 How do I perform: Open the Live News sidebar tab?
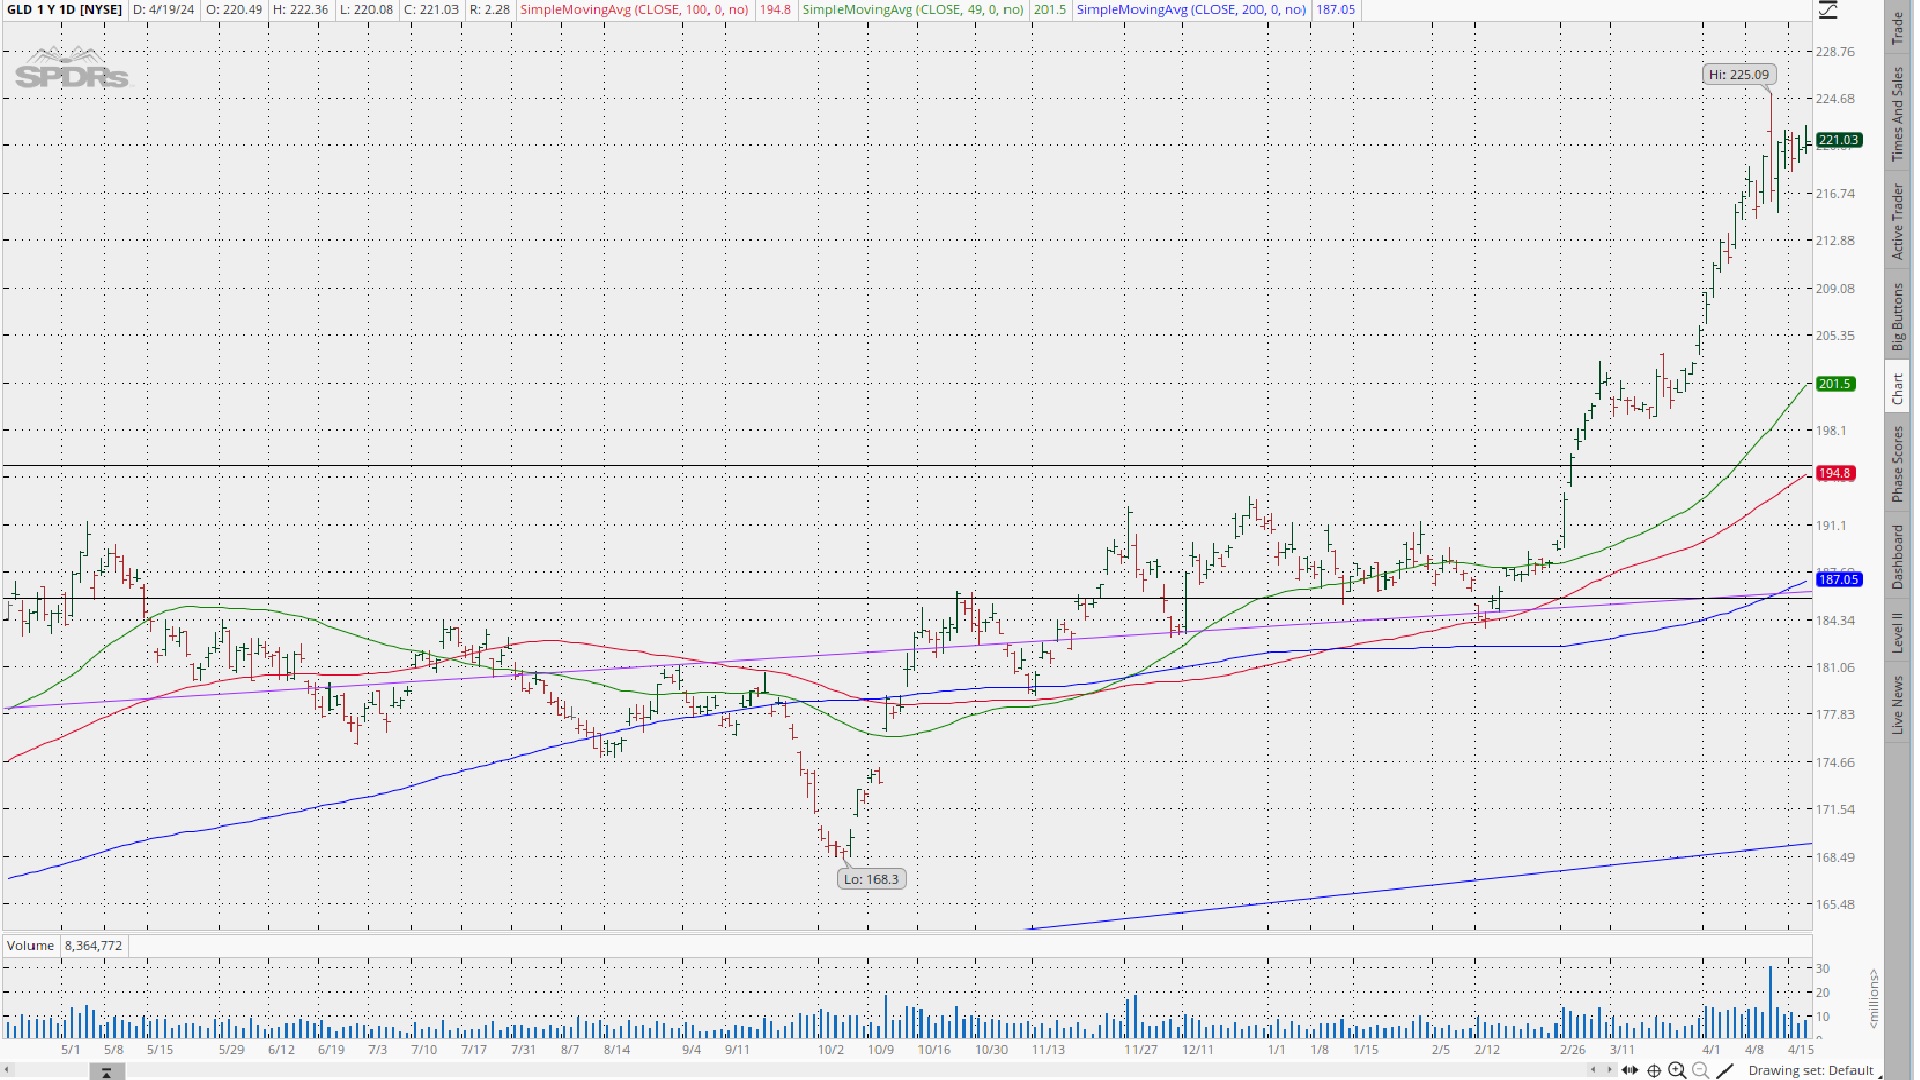pyautogui.click(x=1897, y=704)
